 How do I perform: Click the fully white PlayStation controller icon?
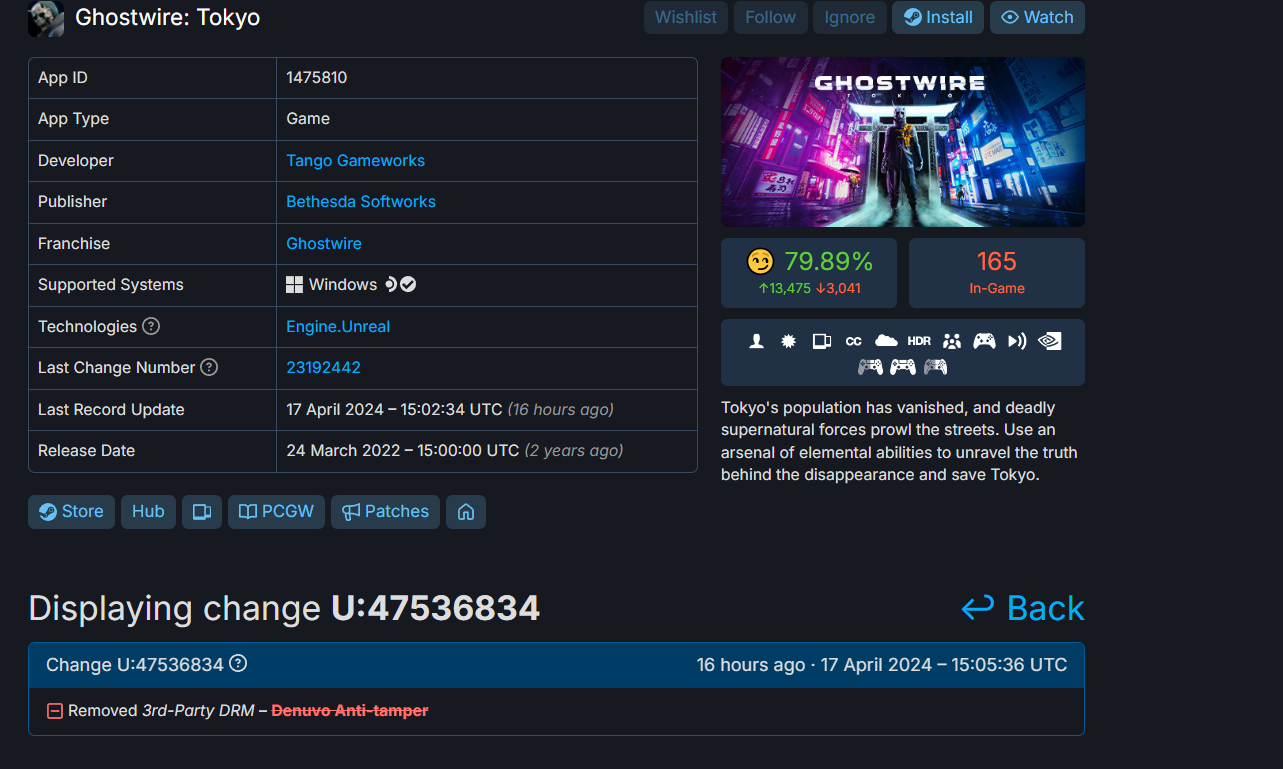pyautogui.click(x=902, y=367)
